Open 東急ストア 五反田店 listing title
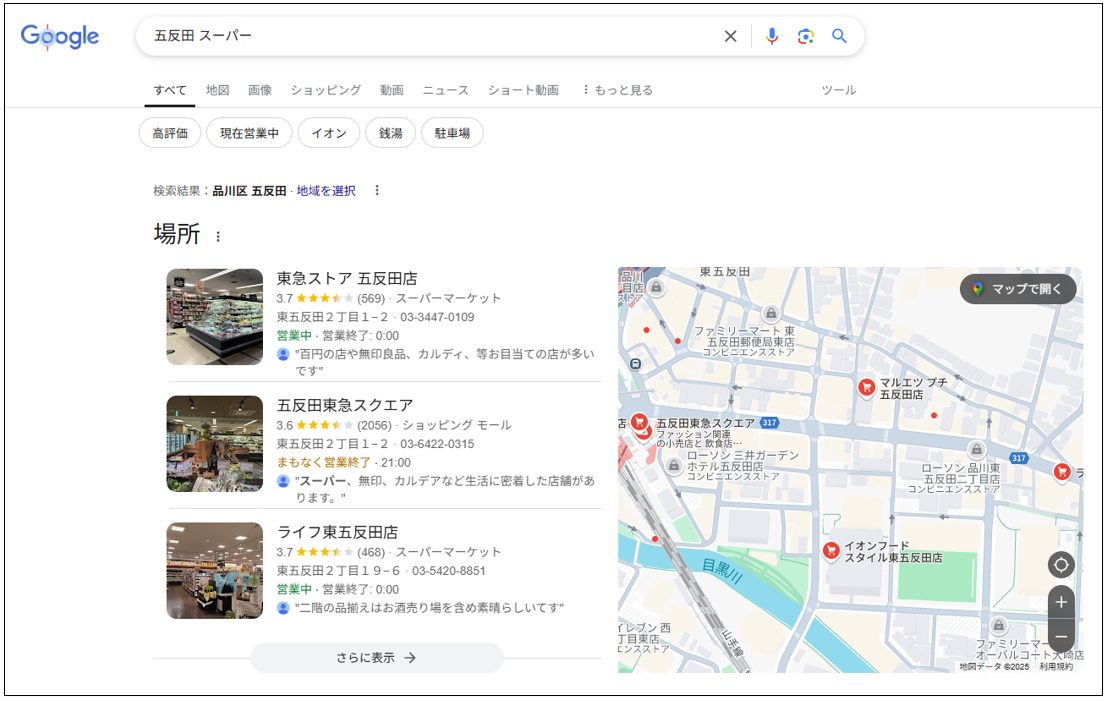This screenshot has height=701, width=1107. (347, 278)
